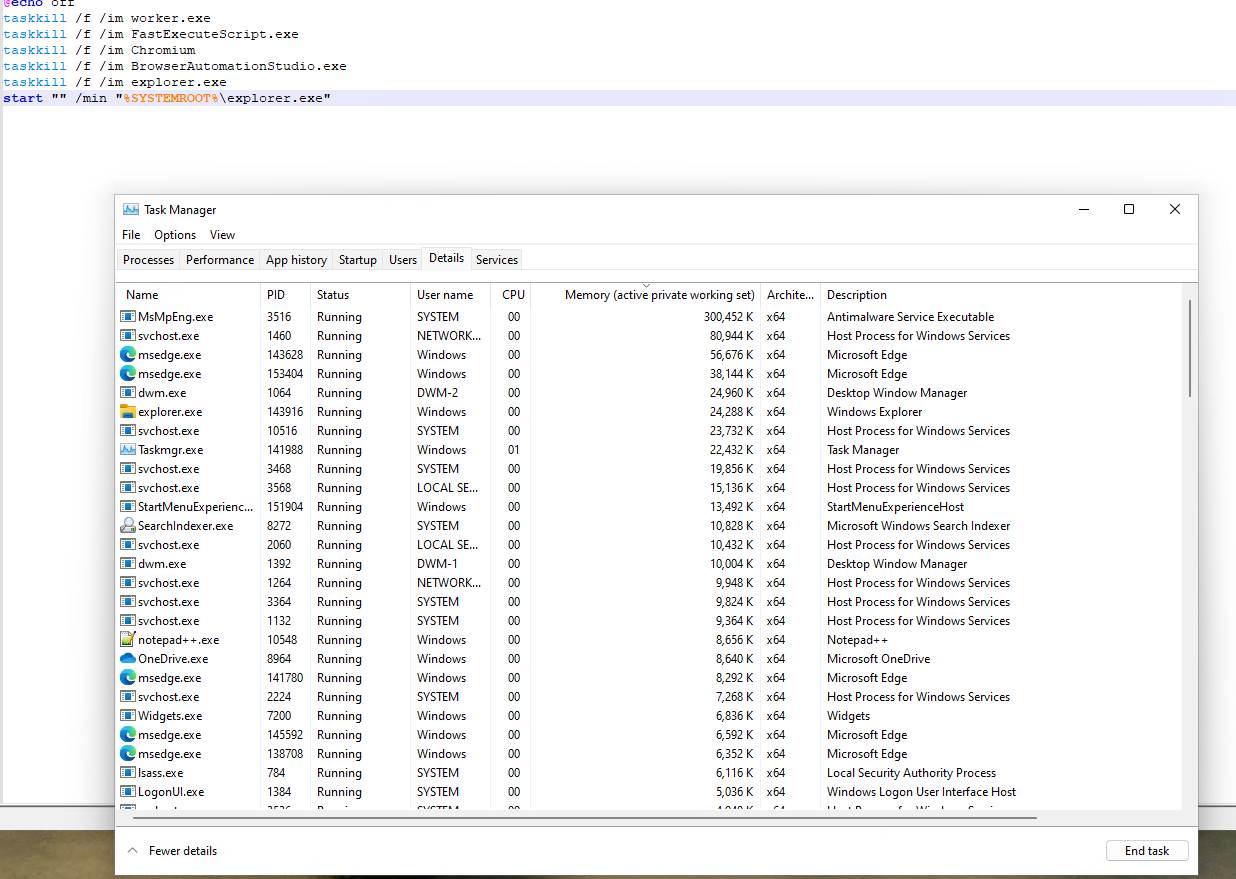The height and width of the screenshot is (879, 1236).
Task: Switch to the Performance tab
Action: pyautogui.click(x=219, y=259)
